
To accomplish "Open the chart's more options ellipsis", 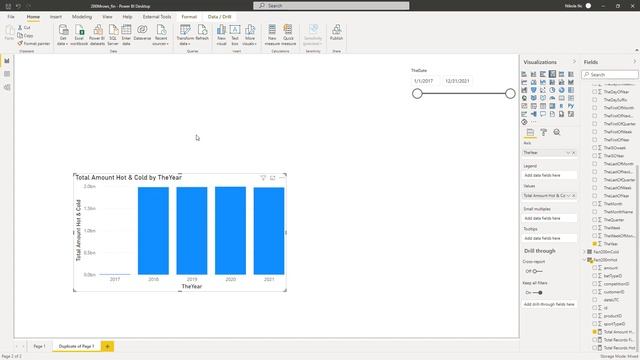I will (282, 178).
